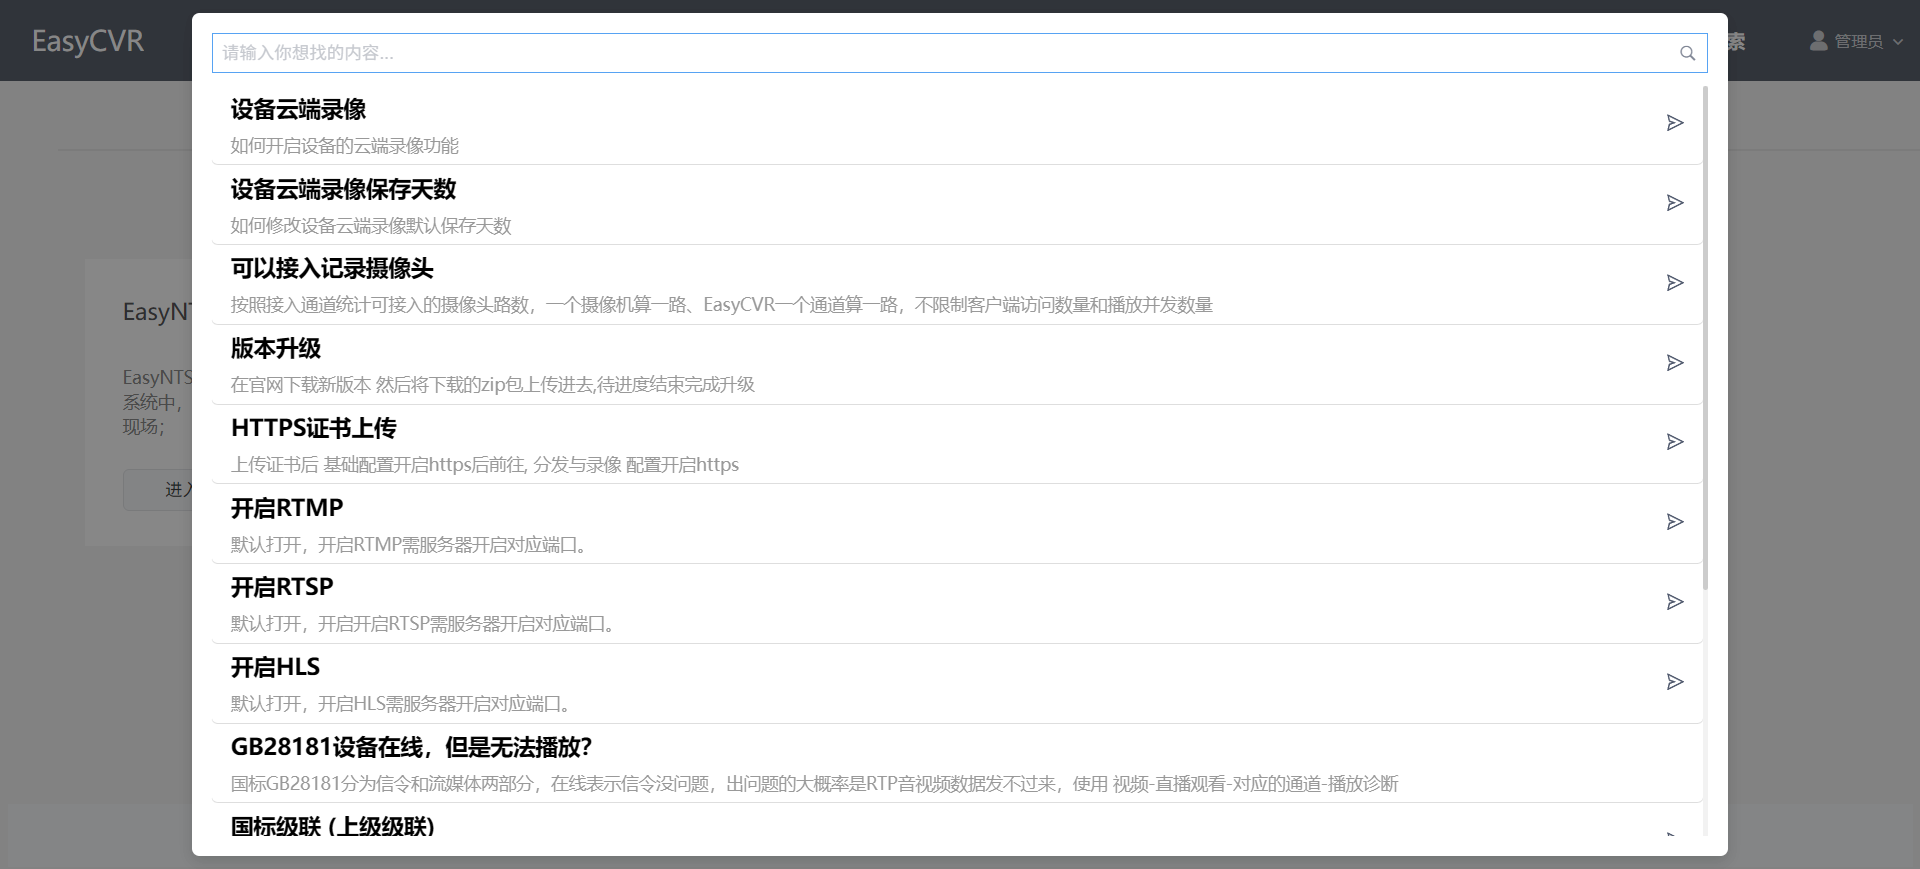Click the EasyCVR logo
Viewport: 1920px width, 869px height.
pyautogui.click(x=88, y=41)
